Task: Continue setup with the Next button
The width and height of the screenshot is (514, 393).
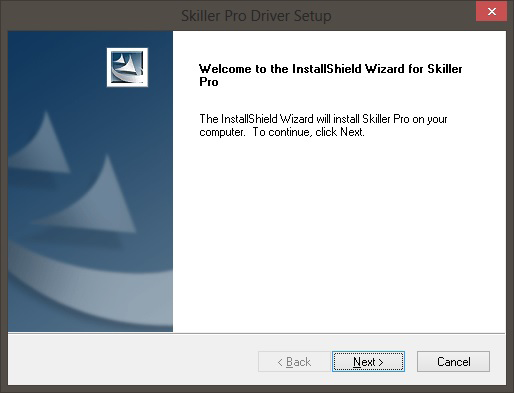Action: [x=368, y=361]
